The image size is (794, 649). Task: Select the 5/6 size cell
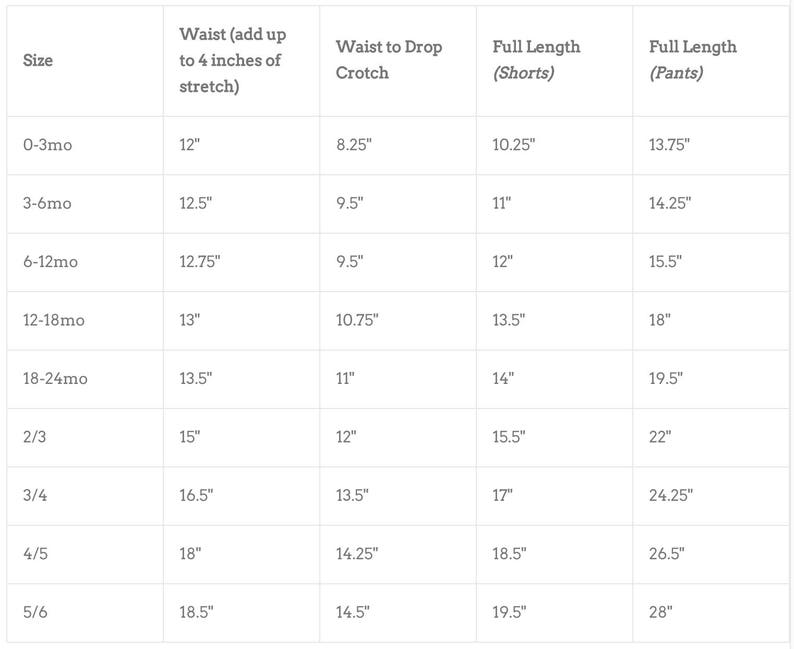click(35, 612)
